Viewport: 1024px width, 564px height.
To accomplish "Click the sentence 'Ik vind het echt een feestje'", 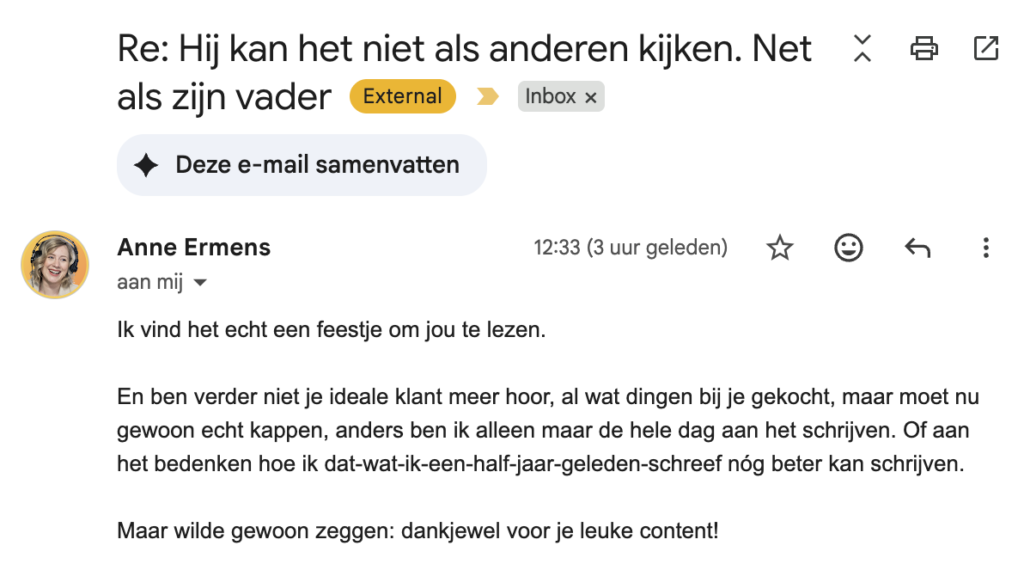I will tap(332, 330).
